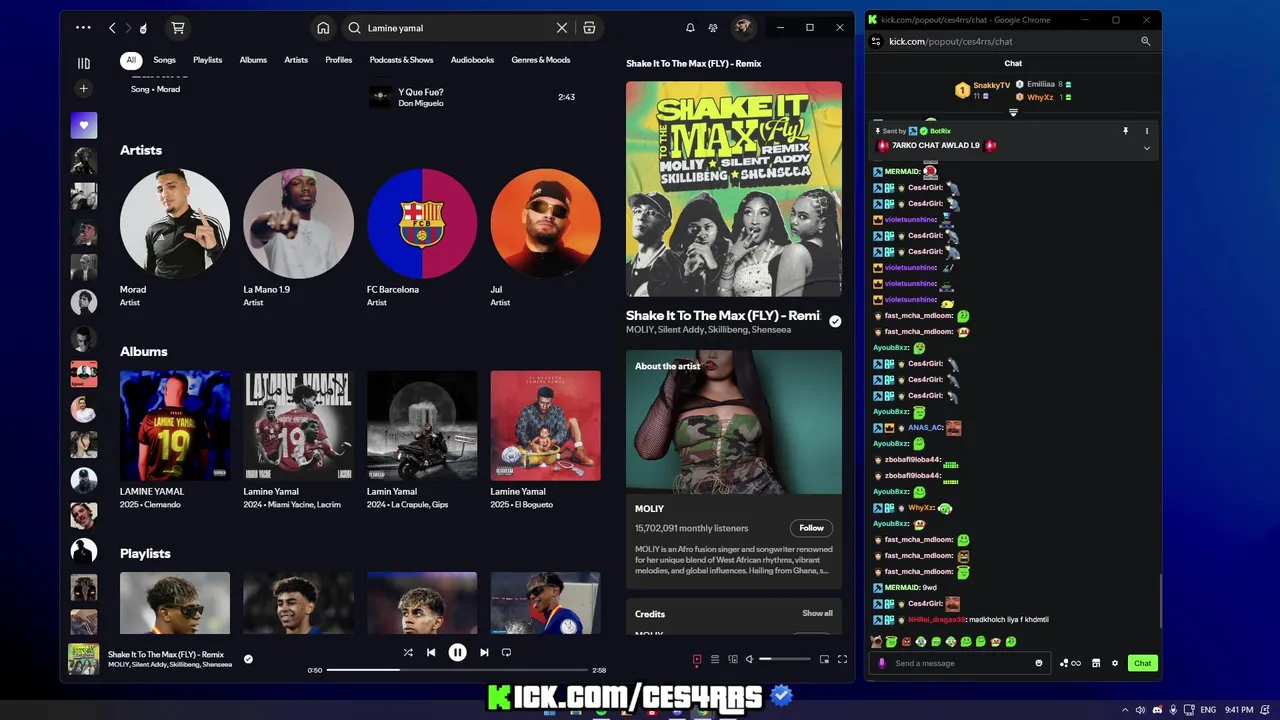1280x720 pixels.
Task: Open connect to device icon
Action: click(733, 659)
